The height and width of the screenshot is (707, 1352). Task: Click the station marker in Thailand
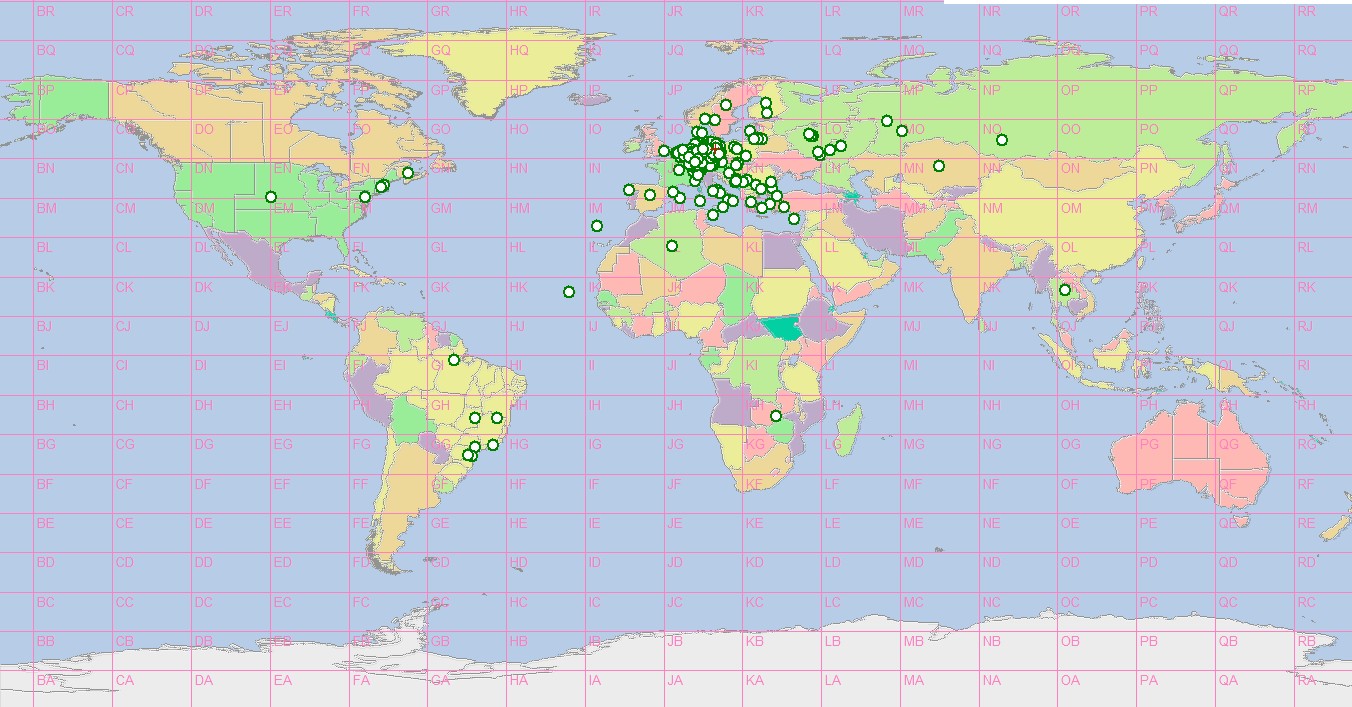(x=1065, y=290)
